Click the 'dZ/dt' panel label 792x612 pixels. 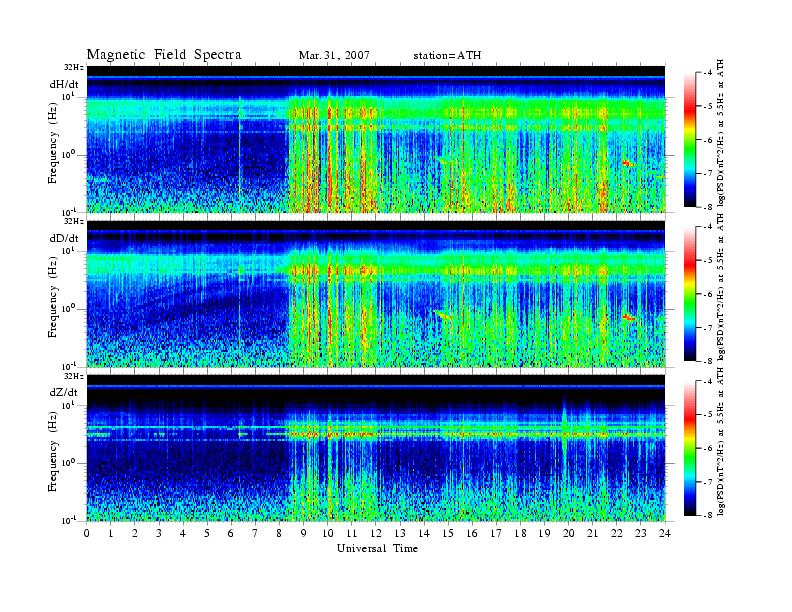coord(64,392)
